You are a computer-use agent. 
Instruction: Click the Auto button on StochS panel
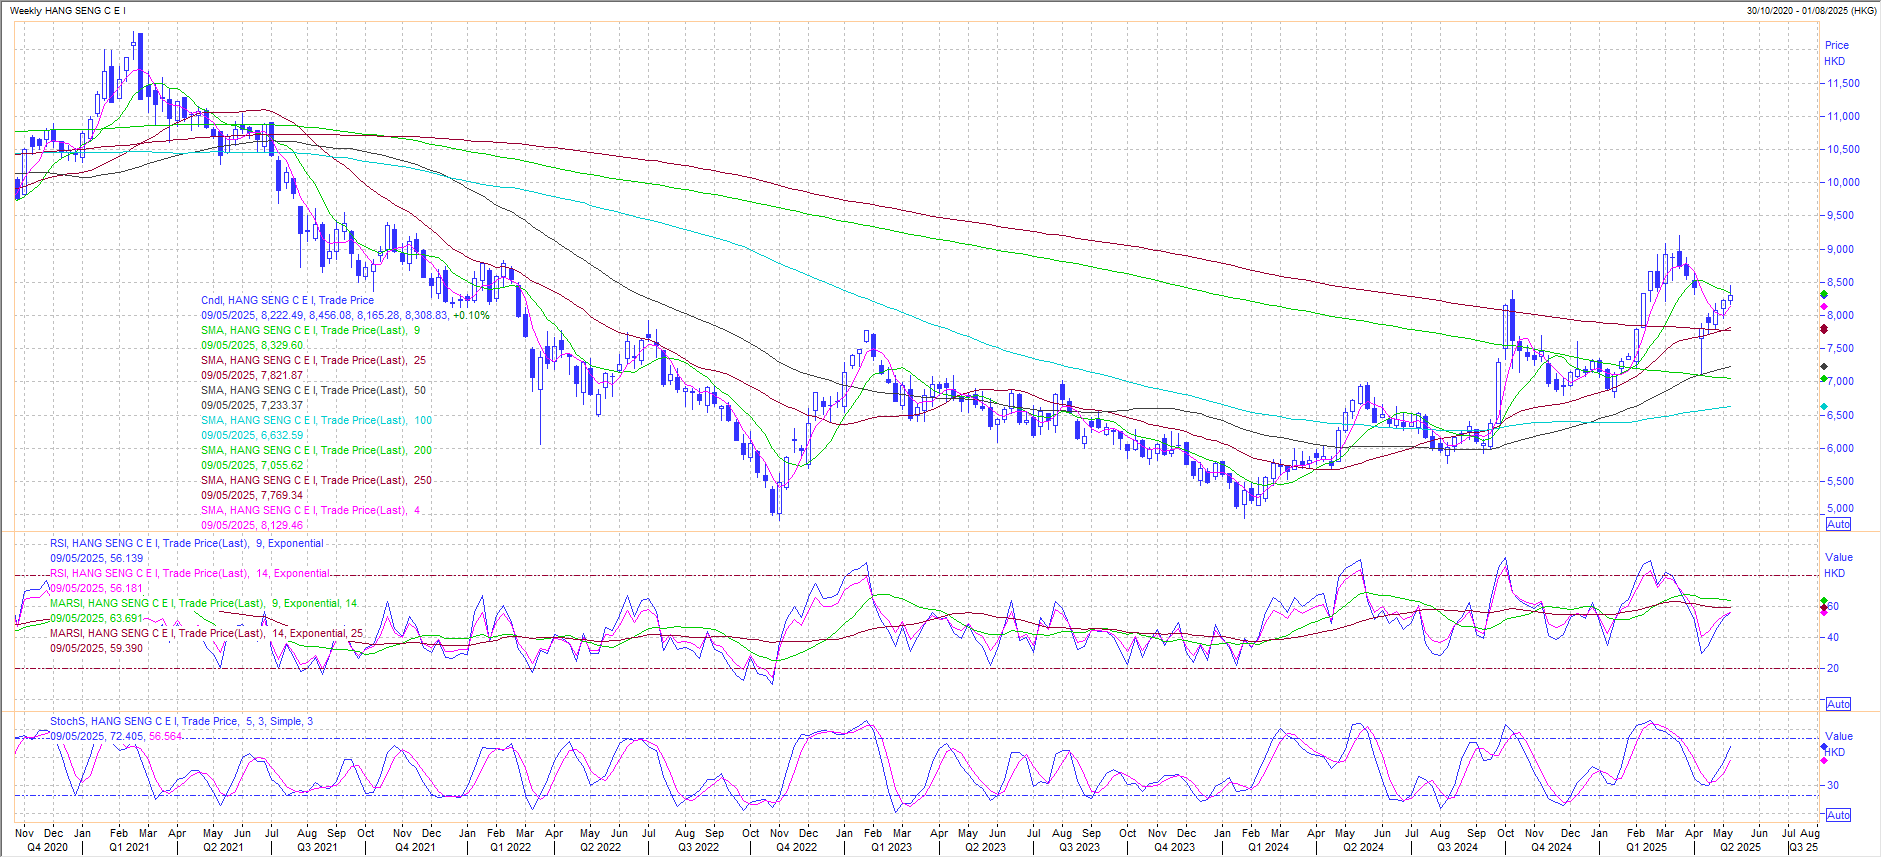pyautogui.click(x=1839, y=815)
